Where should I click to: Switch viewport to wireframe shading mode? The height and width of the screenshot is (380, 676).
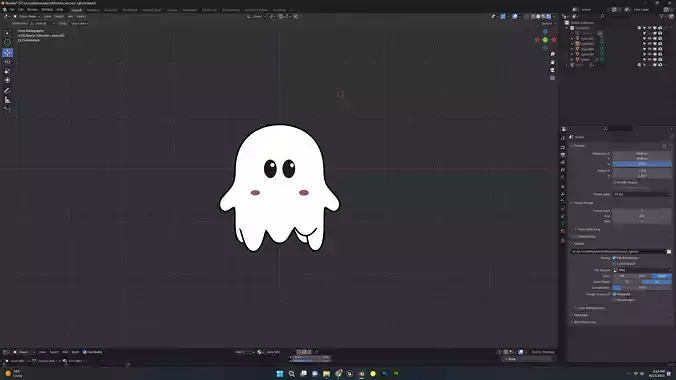point(533,16)
